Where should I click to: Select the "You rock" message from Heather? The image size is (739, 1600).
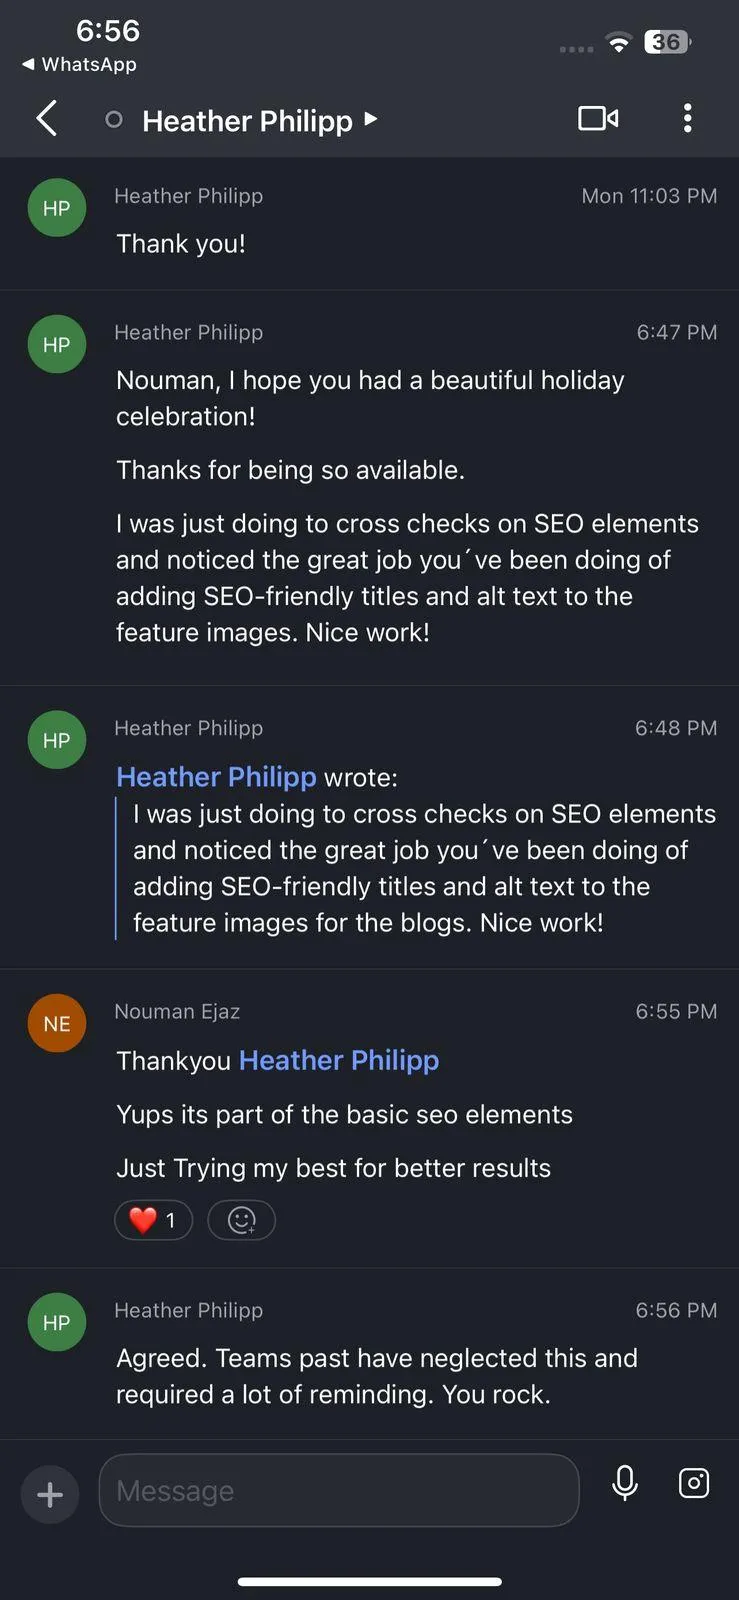click(x=376, y=1376)
